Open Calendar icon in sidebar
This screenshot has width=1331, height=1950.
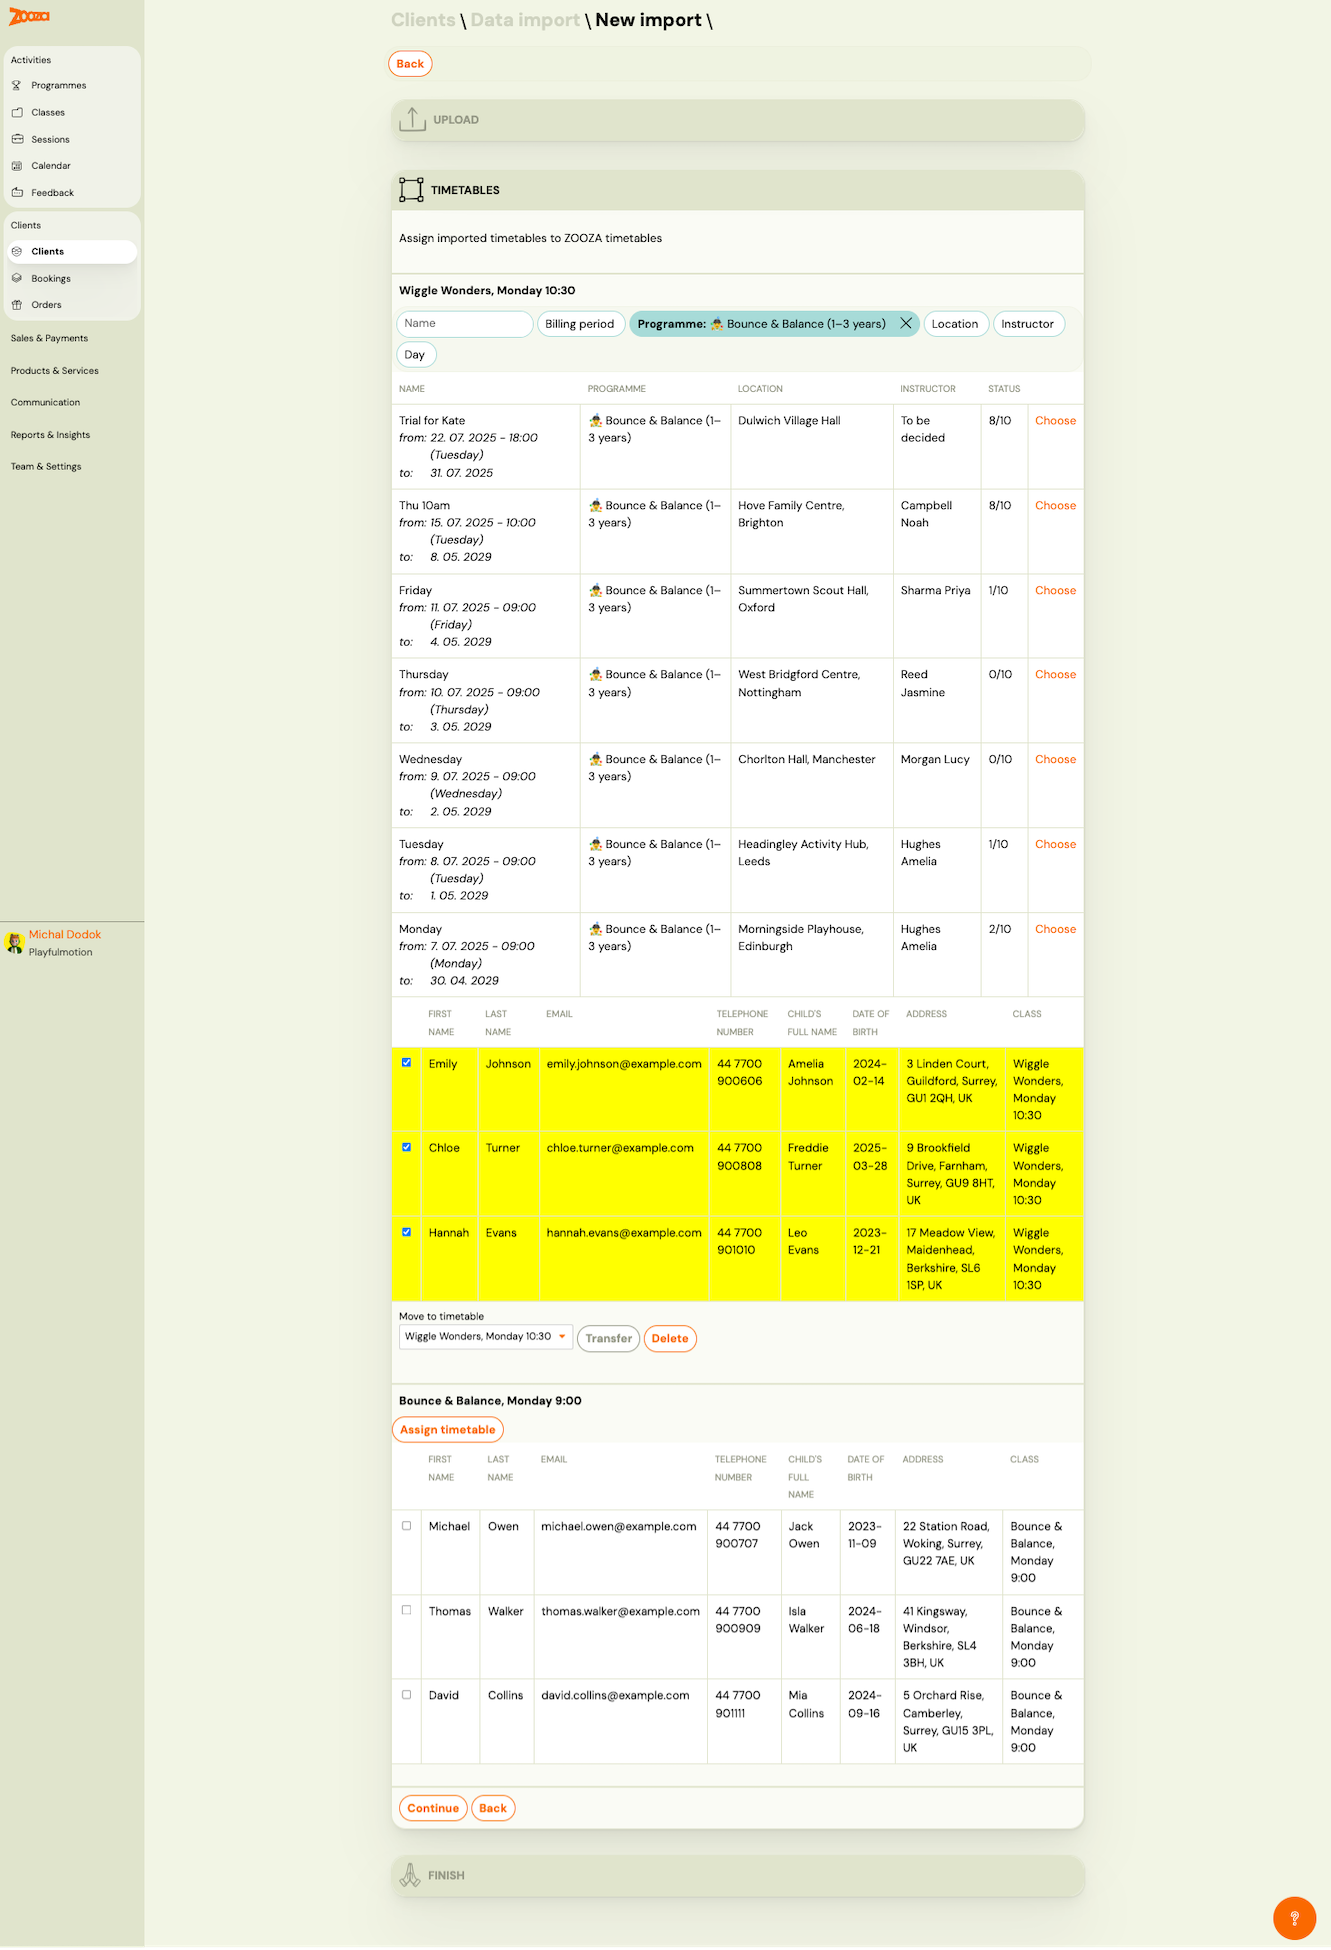click(x=17, y=166)
